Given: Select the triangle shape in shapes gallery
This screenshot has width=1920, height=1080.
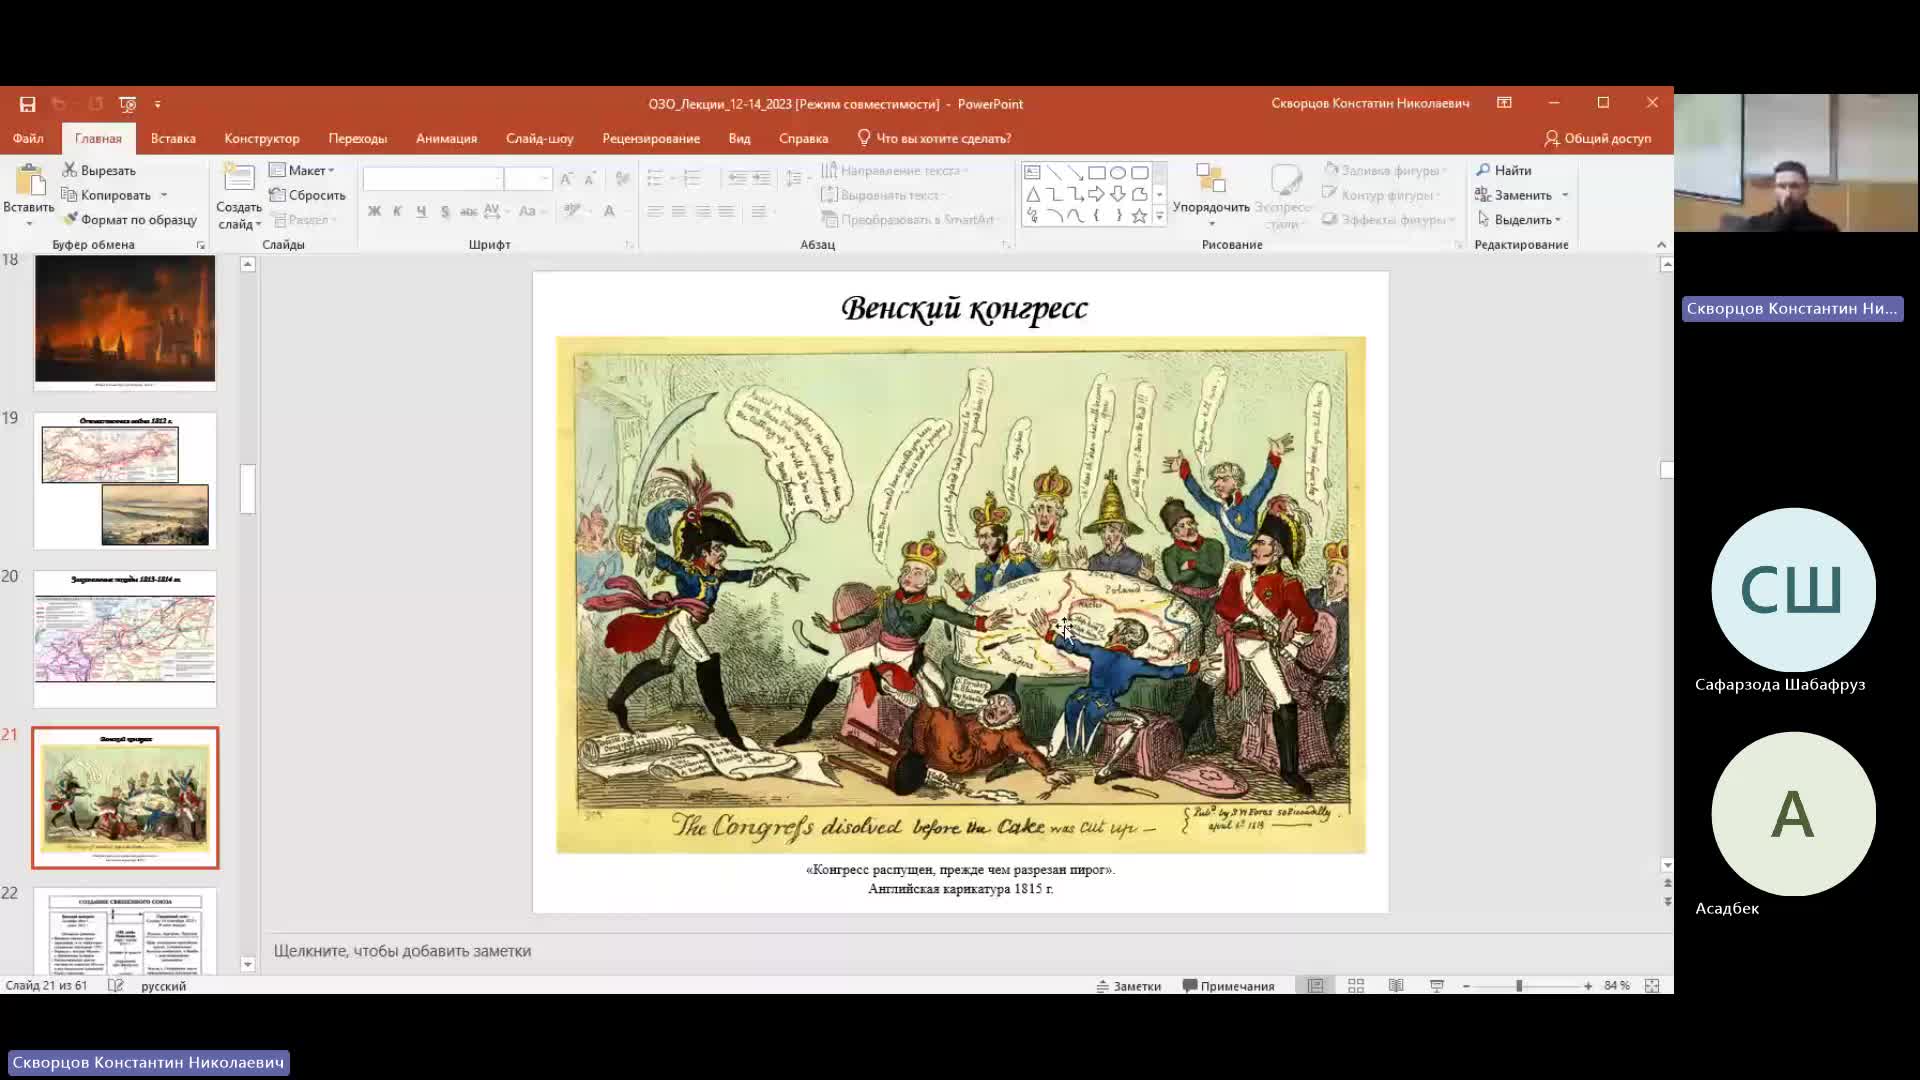Looking at the screenshot, I should tap(1033, 194).
